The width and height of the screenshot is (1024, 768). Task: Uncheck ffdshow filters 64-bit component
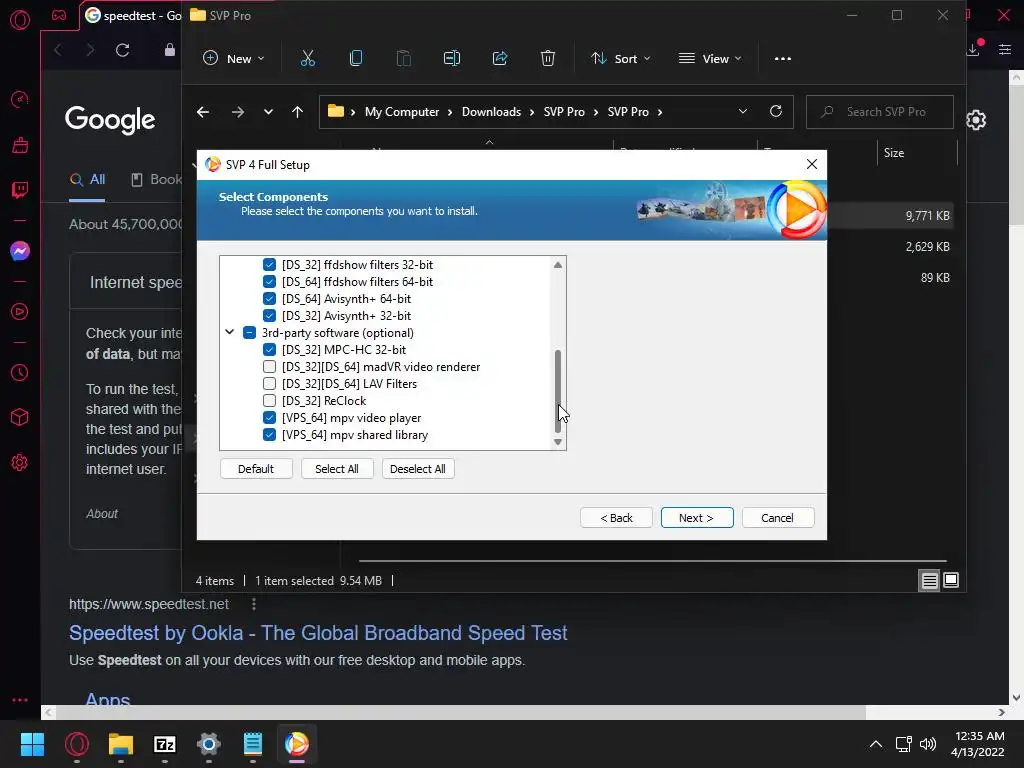point(269,281)
